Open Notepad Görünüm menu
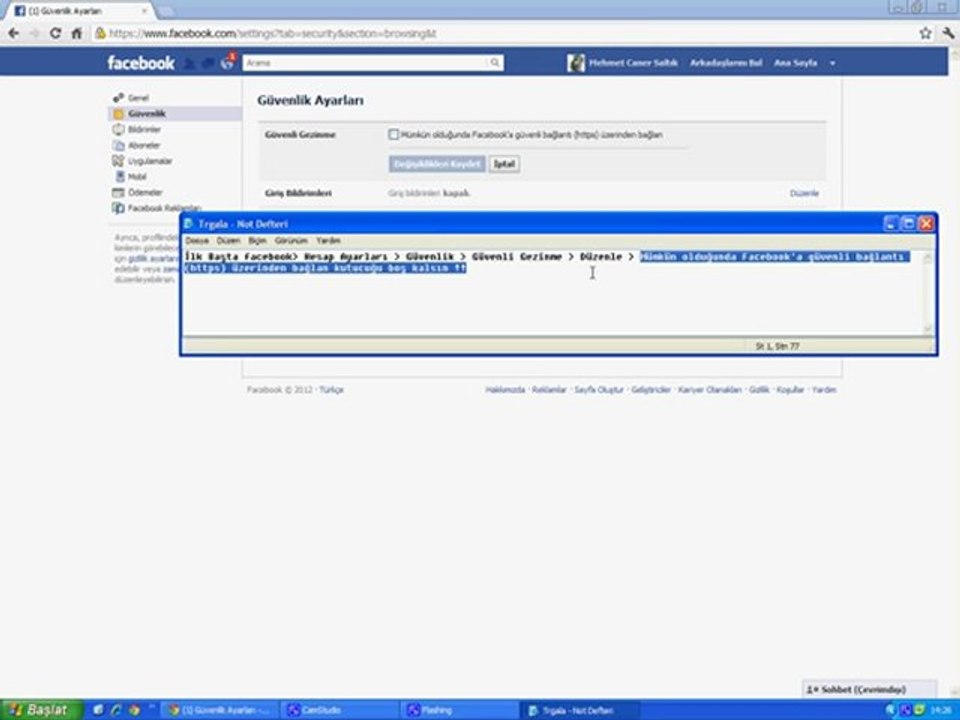 coord(291,241)
